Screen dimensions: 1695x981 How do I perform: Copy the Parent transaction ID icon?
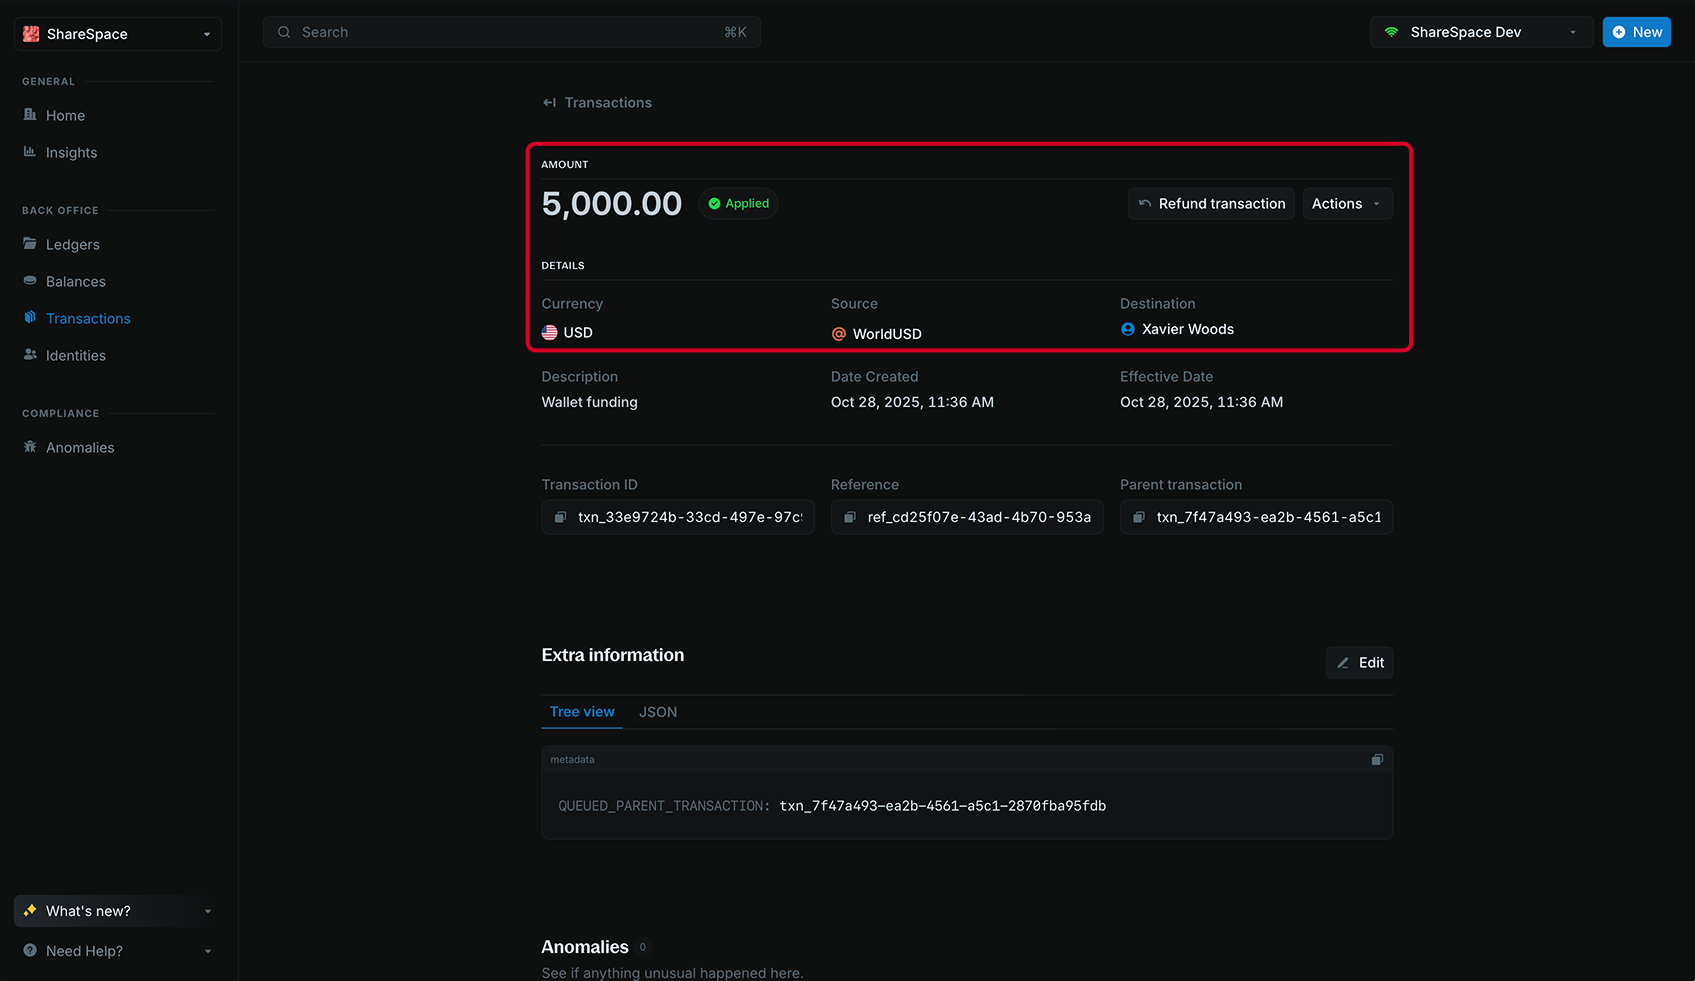[1139, 517]
